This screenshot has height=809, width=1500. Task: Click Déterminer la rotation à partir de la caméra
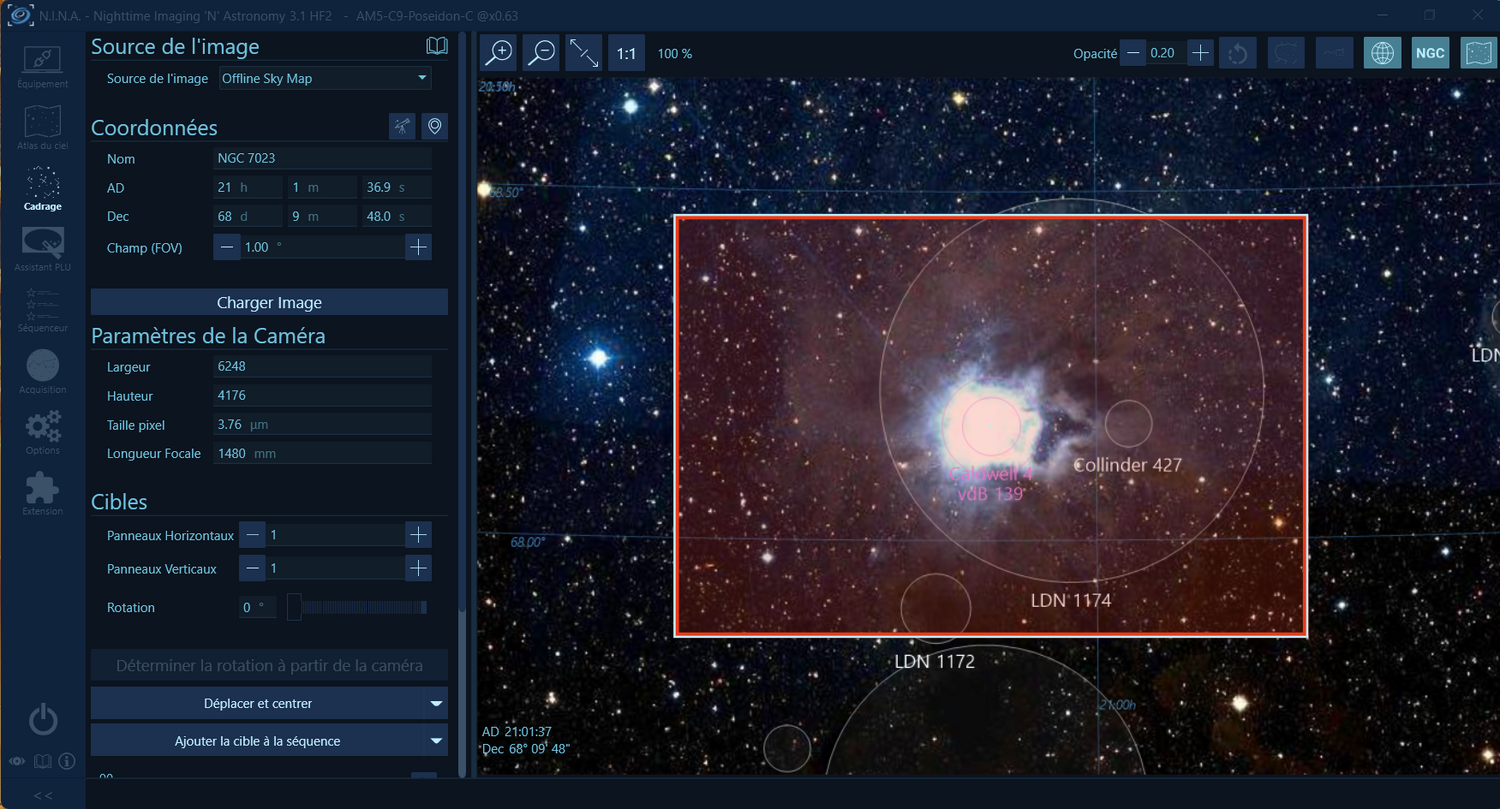[x=269, y=665]
